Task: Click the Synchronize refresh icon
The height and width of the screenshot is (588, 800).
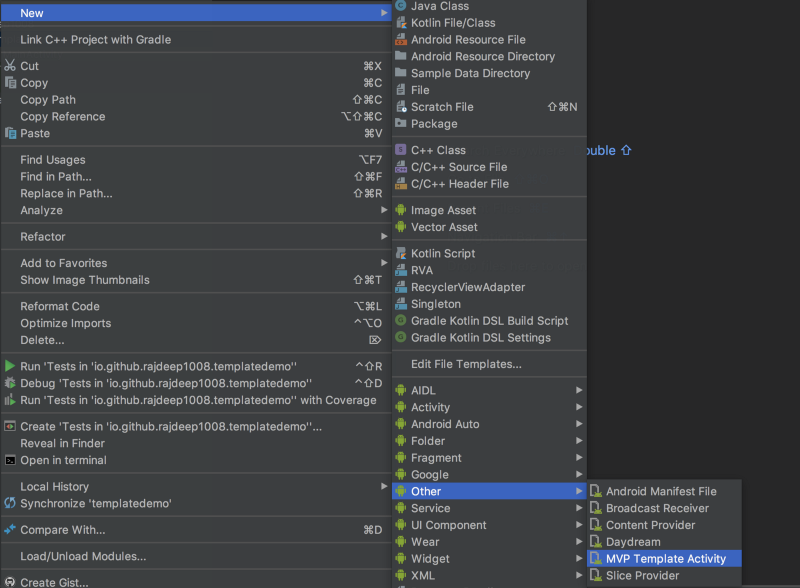Action: coord(10,503)
